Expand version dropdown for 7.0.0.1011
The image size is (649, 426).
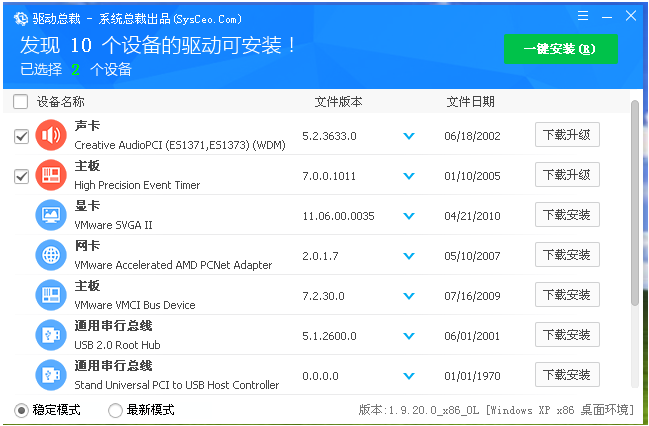click(x=409, y=176)
